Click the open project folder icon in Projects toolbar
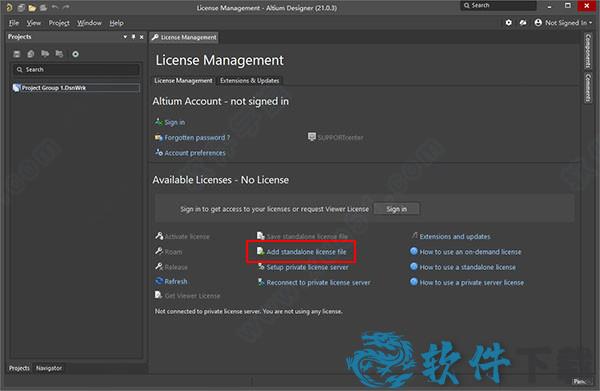Viewport: 600px width, 391px height. pos(45,54)
